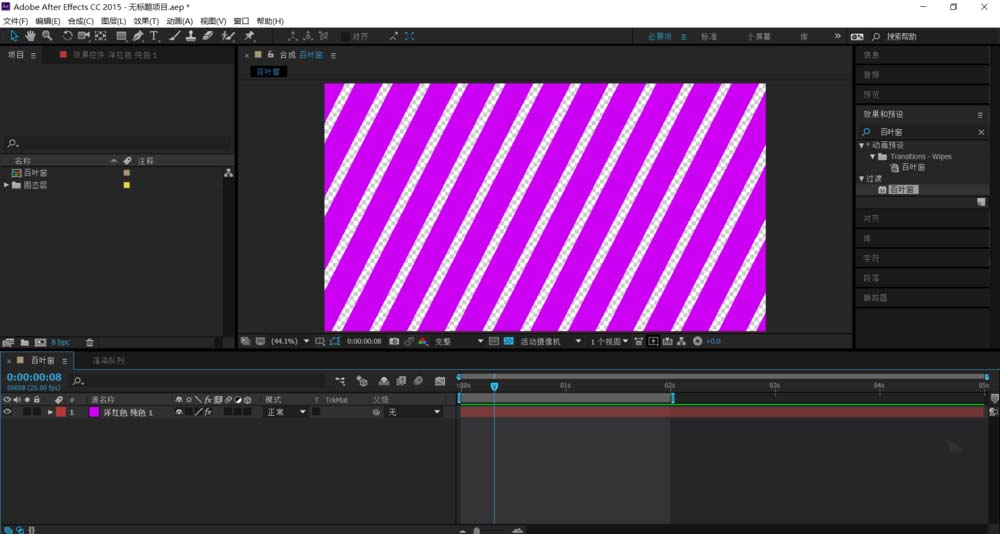Image resolution: width=1000 pixels, height=534 pixels.
Task: Expand the 固态层 folder in Project panel
Action: (x=6, y=185)
